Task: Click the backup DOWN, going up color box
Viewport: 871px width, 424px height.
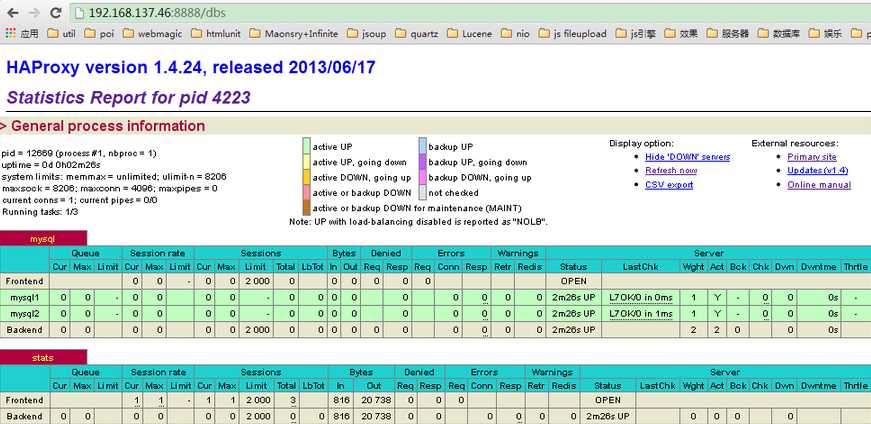Action: [423, 177]
